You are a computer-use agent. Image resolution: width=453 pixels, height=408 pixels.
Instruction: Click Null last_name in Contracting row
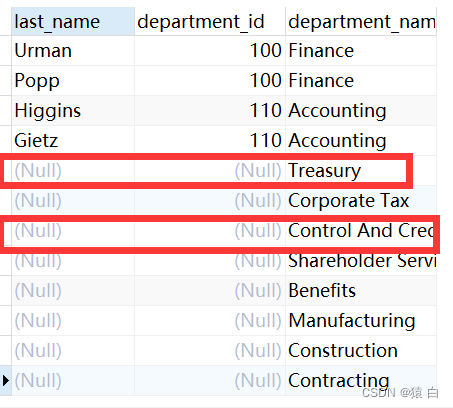coord(73,381)
